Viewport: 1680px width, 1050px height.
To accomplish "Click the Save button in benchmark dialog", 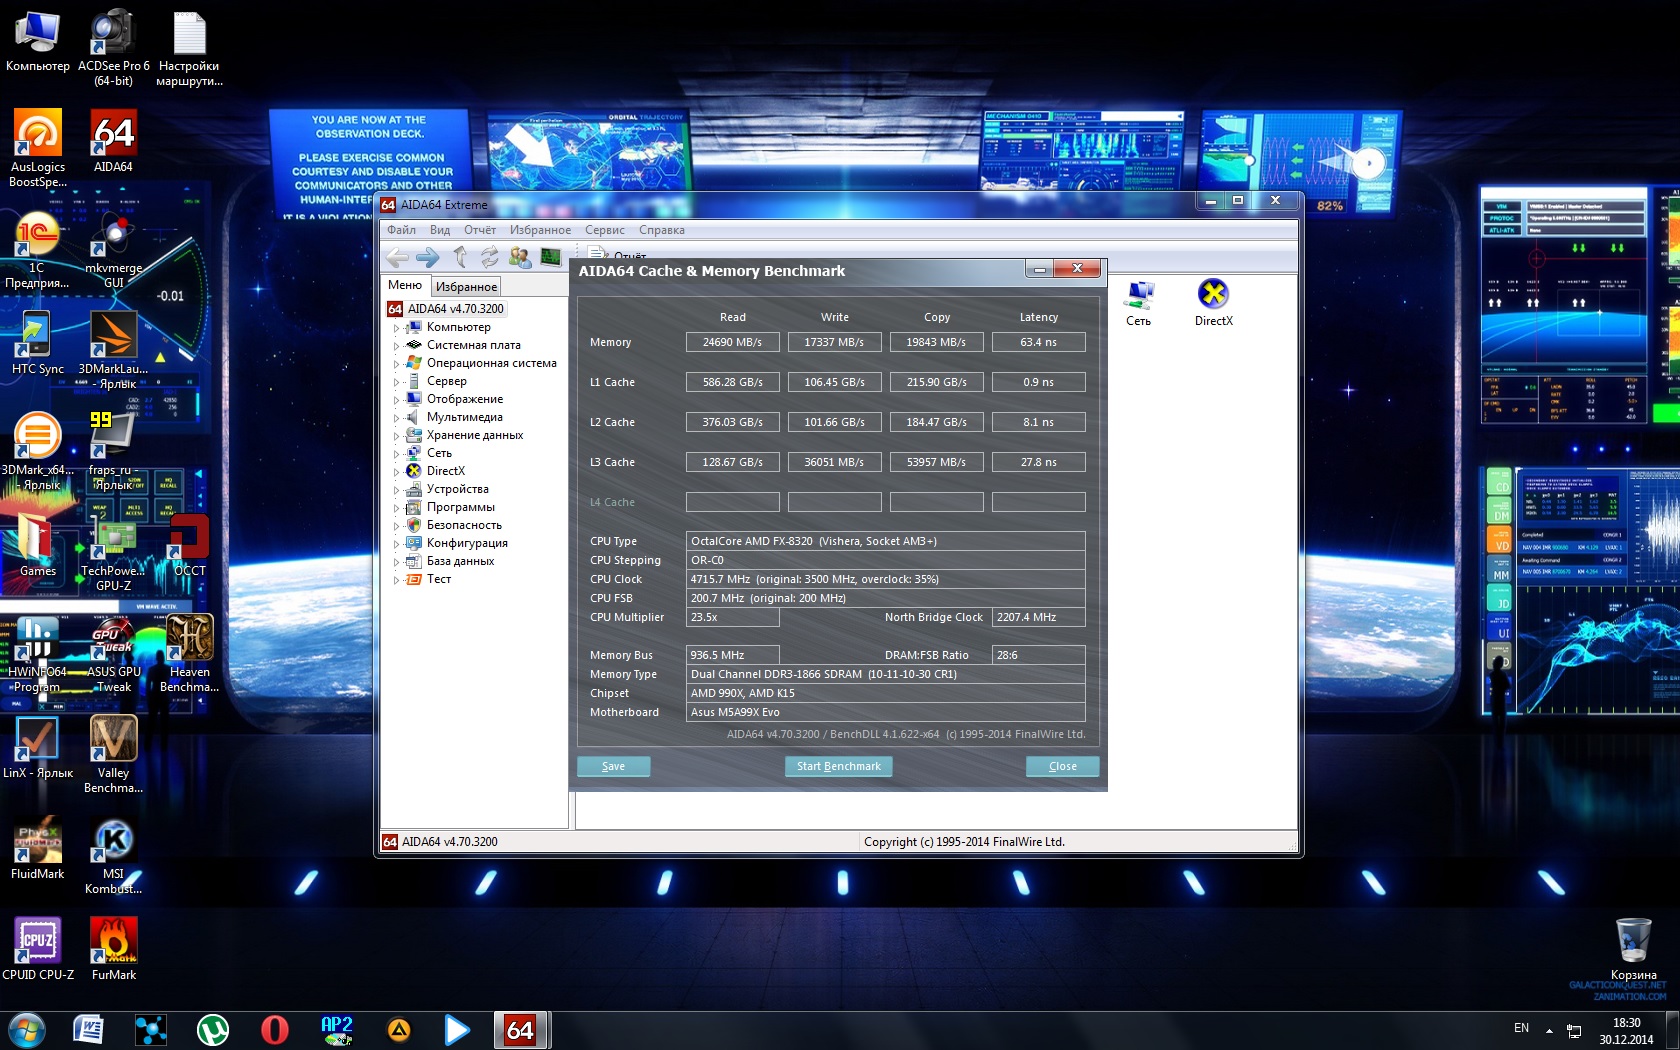I will point(613,766).
